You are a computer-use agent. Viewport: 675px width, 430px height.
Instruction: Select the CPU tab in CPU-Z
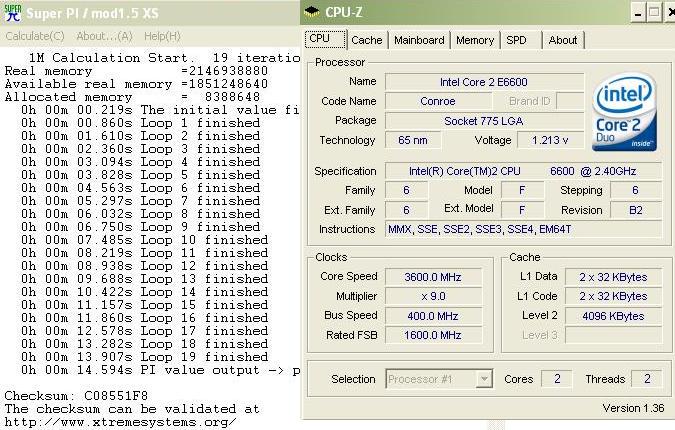tap(325, 39)
